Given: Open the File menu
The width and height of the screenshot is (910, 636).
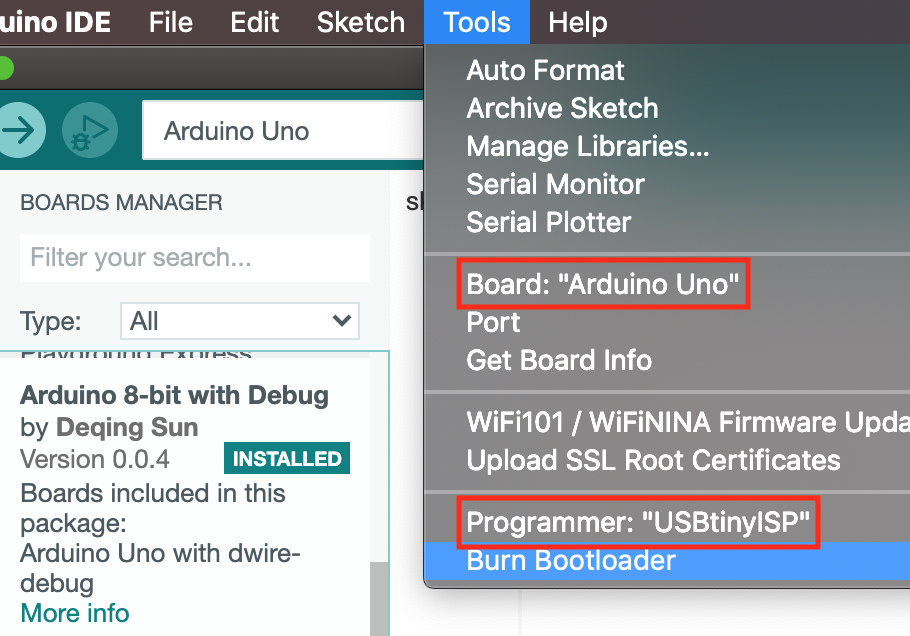Looking at the screenshot, I should pyautogui.click(x=171, y=22).
